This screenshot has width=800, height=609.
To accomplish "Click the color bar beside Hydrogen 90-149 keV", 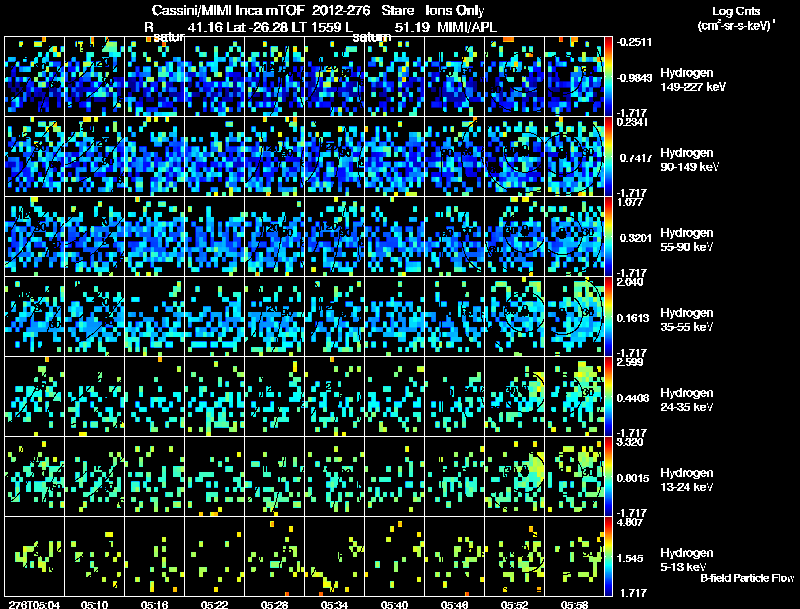I will pos(608,156).
